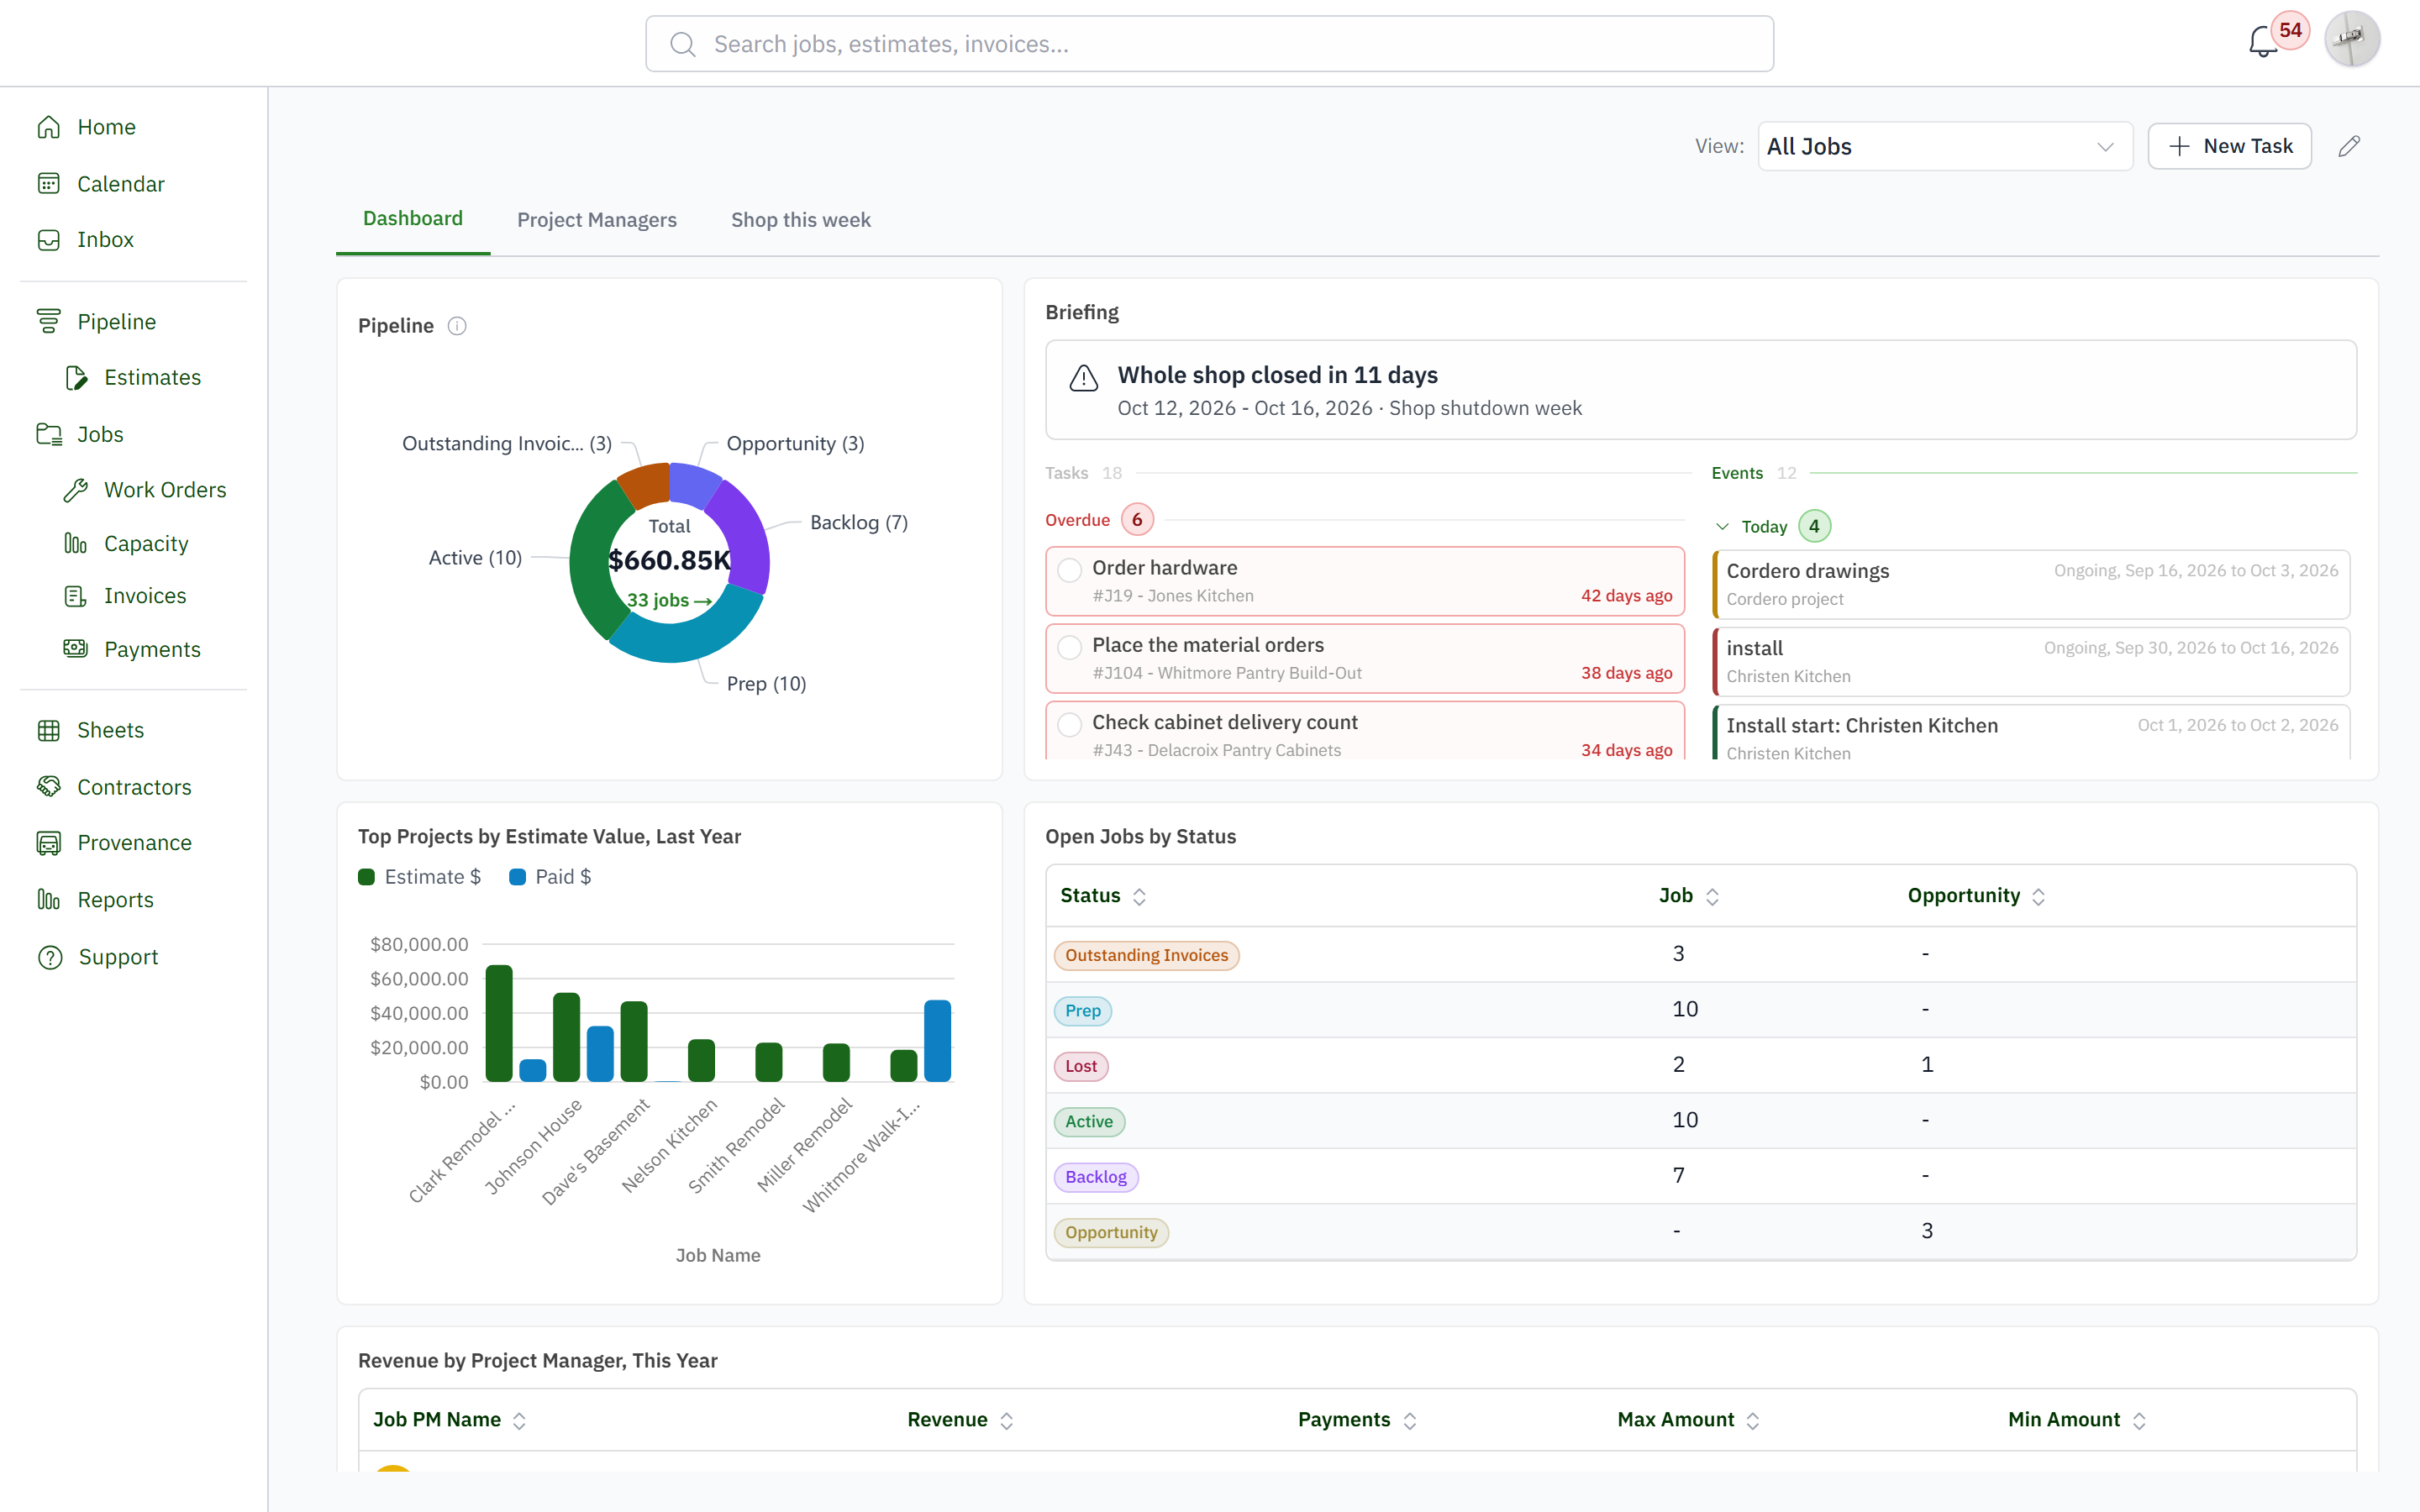Click the Work Orders wrench icon
The width and height of the screenshot is (2420, 1512).
click(76, 490)
